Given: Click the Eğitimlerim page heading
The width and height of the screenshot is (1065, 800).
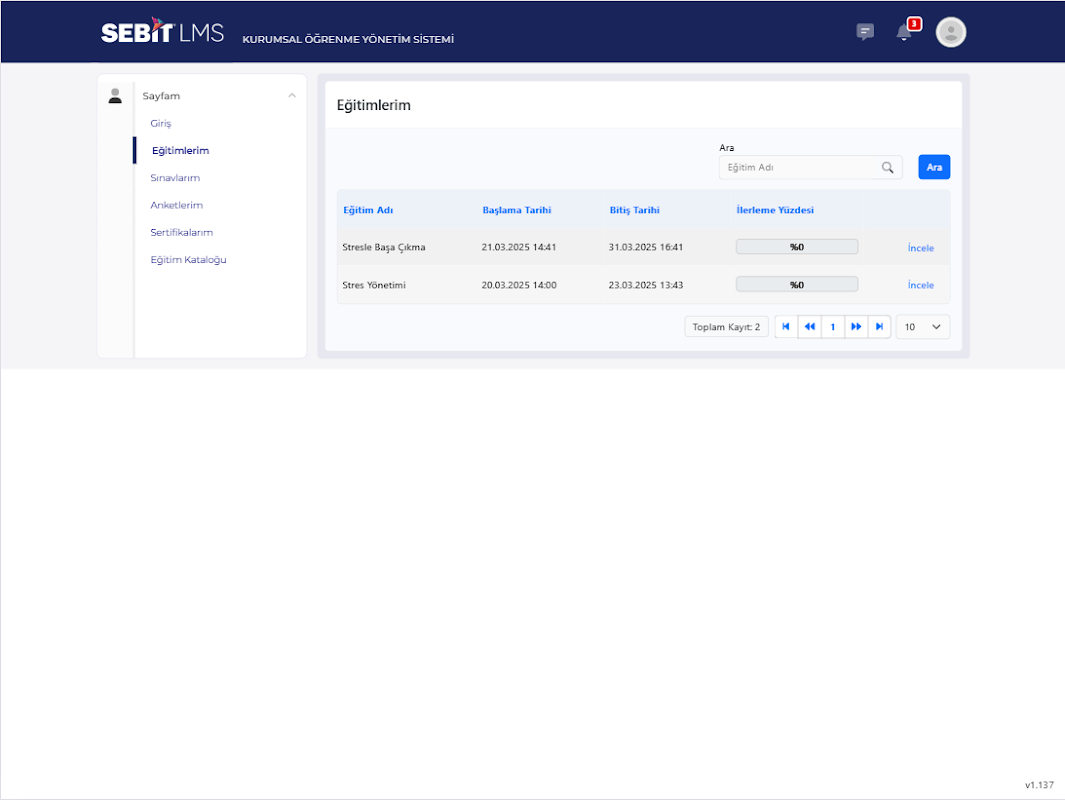Looking at the screenshot, I should point(374,105).
